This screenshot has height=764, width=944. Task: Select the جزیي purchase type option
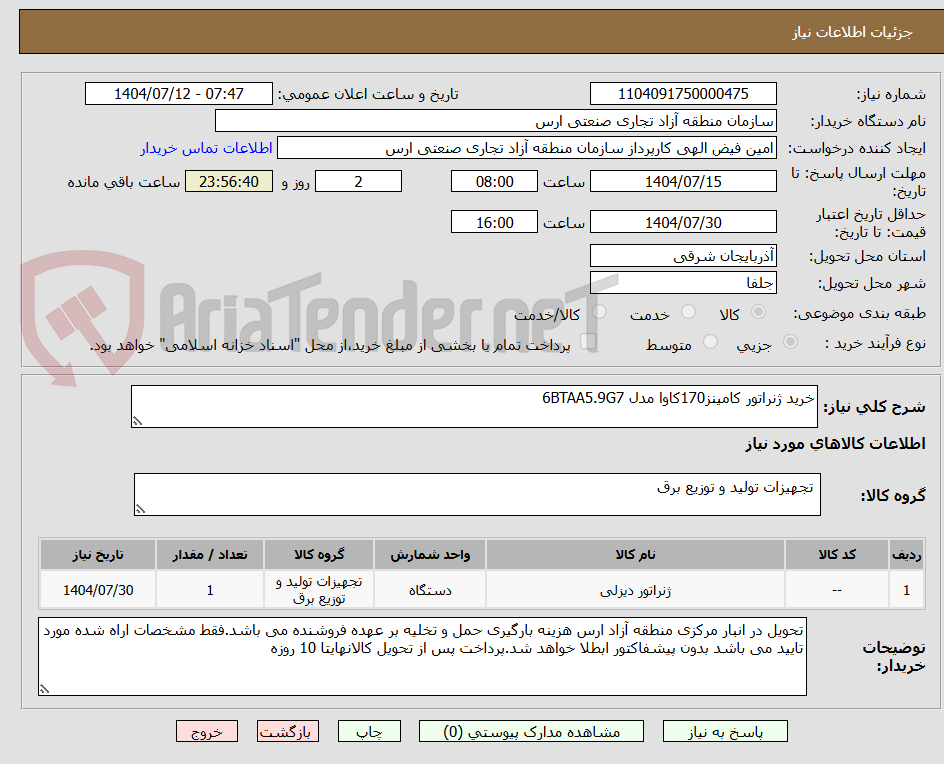pyautogui.click(x=792, y=341)
